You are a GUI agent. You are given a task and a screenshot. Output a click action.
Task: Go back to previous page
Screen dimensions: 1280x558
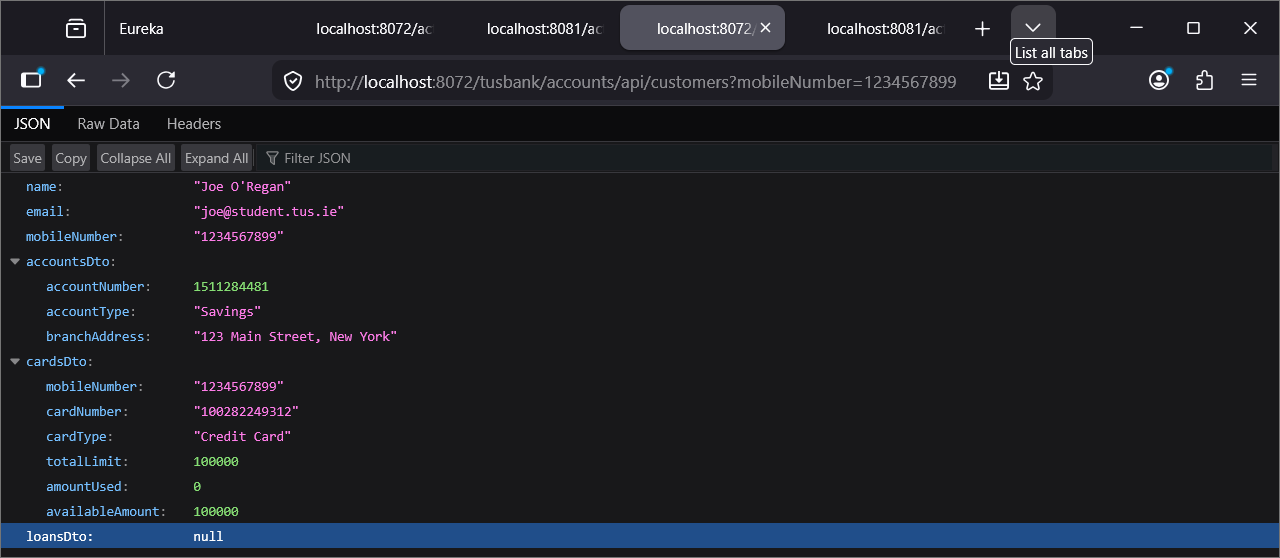point(76,80)
